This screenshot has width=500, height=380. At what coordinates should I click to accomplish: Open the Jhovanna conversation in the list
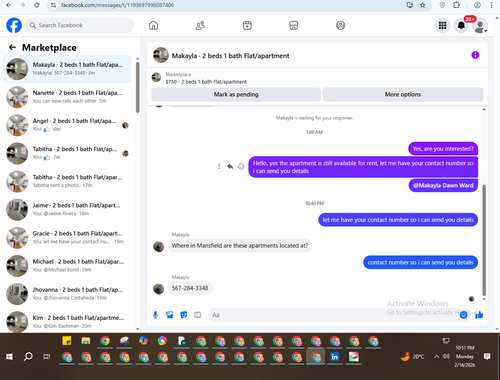(67, 294)
